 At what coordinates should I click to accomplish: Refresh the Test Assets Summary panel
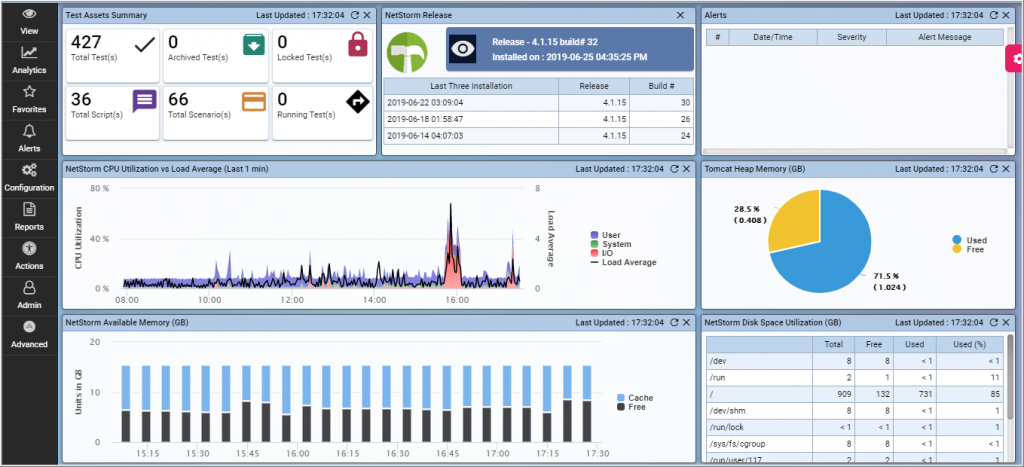click(x=355, y=15)
